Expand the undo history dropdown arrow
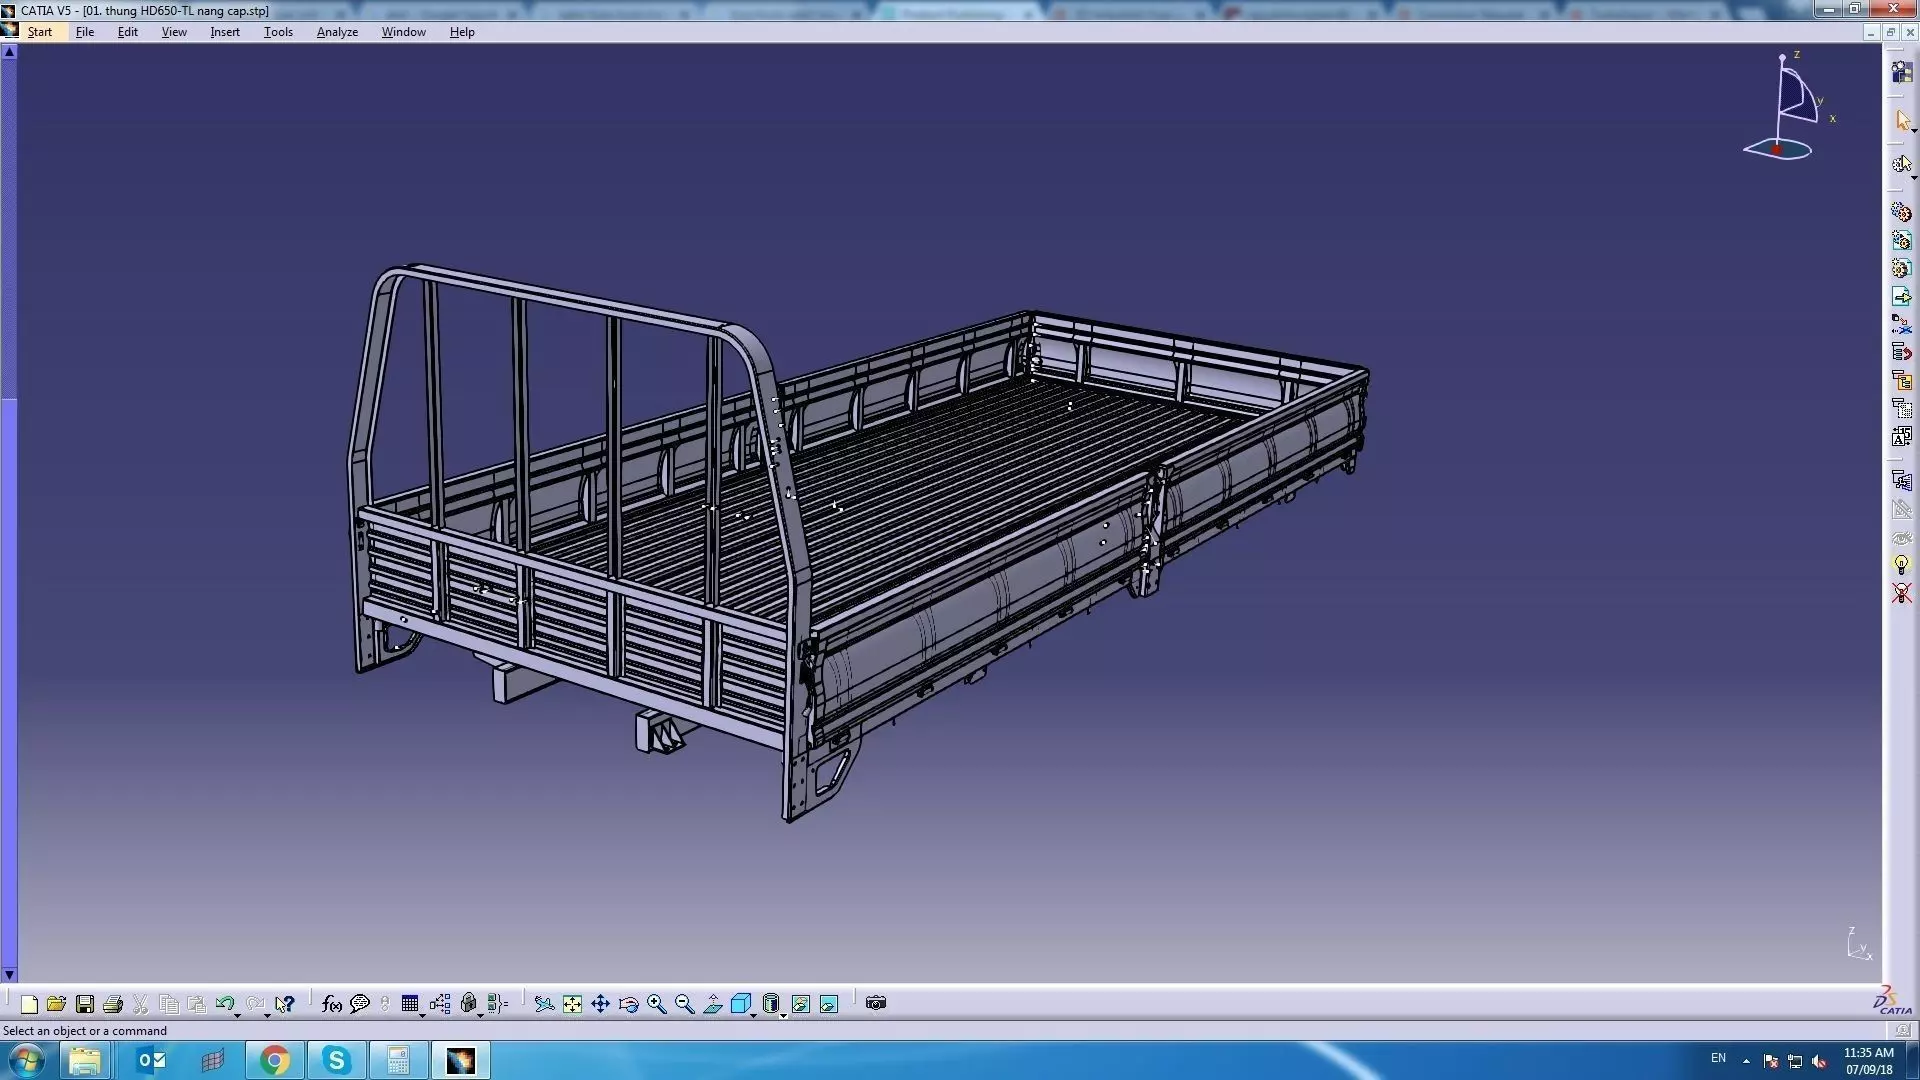The width and height of the screenshot is (1920, 1080). (237, 1015)
